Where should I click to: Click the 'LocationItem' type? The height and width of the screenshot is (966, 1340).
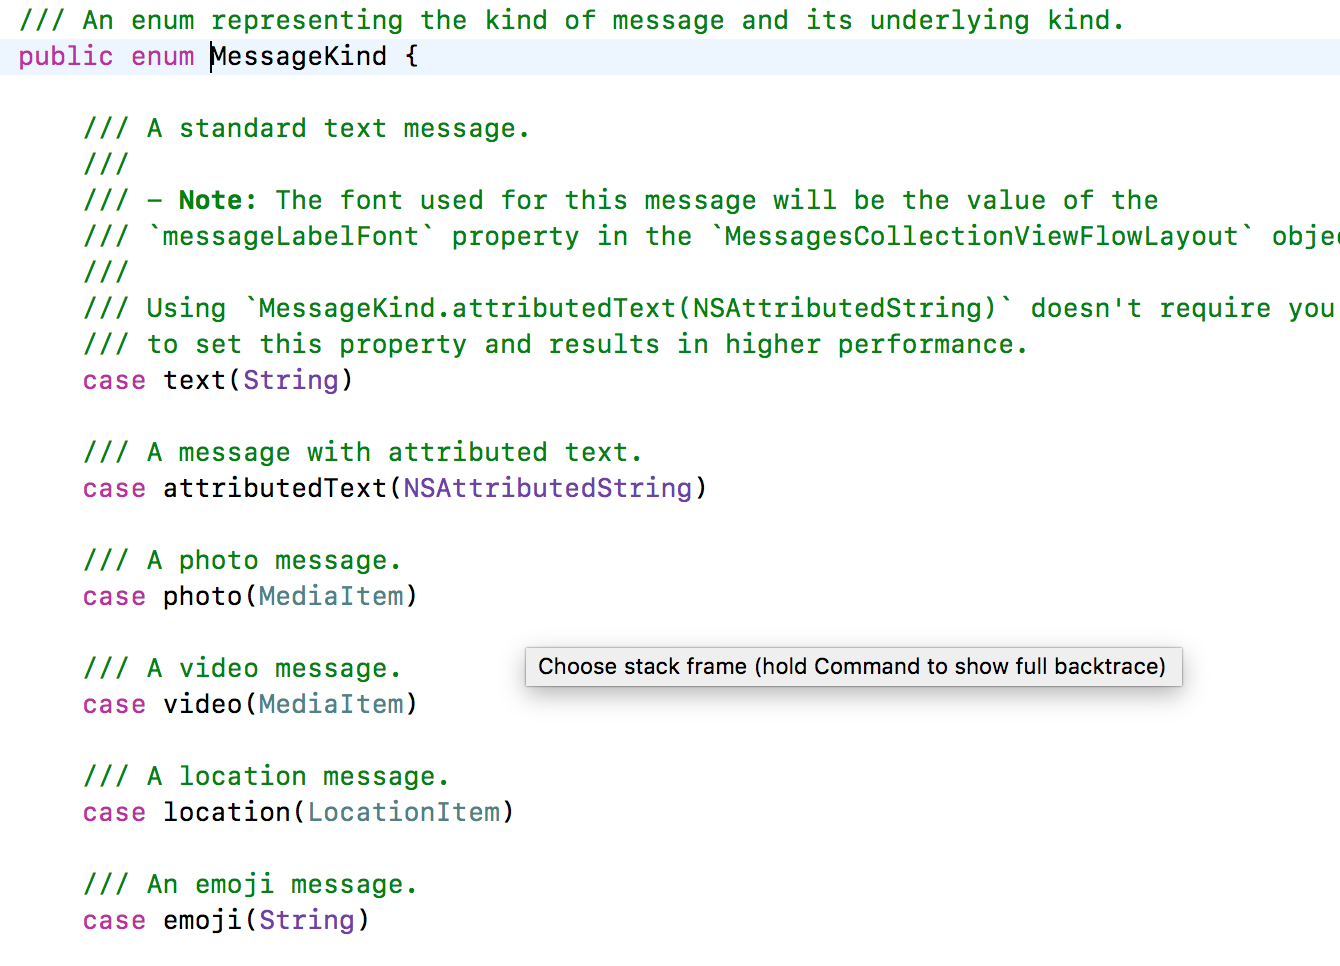coord(404,812)
